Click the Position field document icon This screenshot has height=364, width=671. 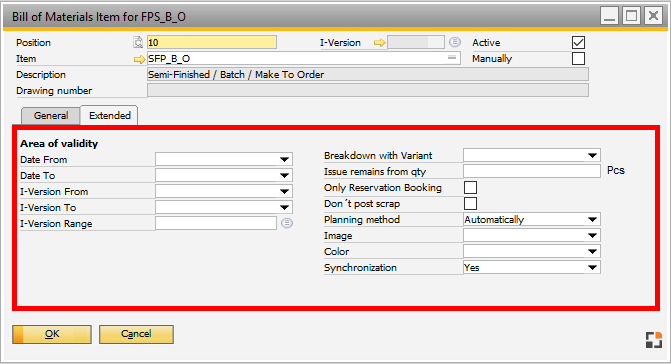click(x=138, y=42)
